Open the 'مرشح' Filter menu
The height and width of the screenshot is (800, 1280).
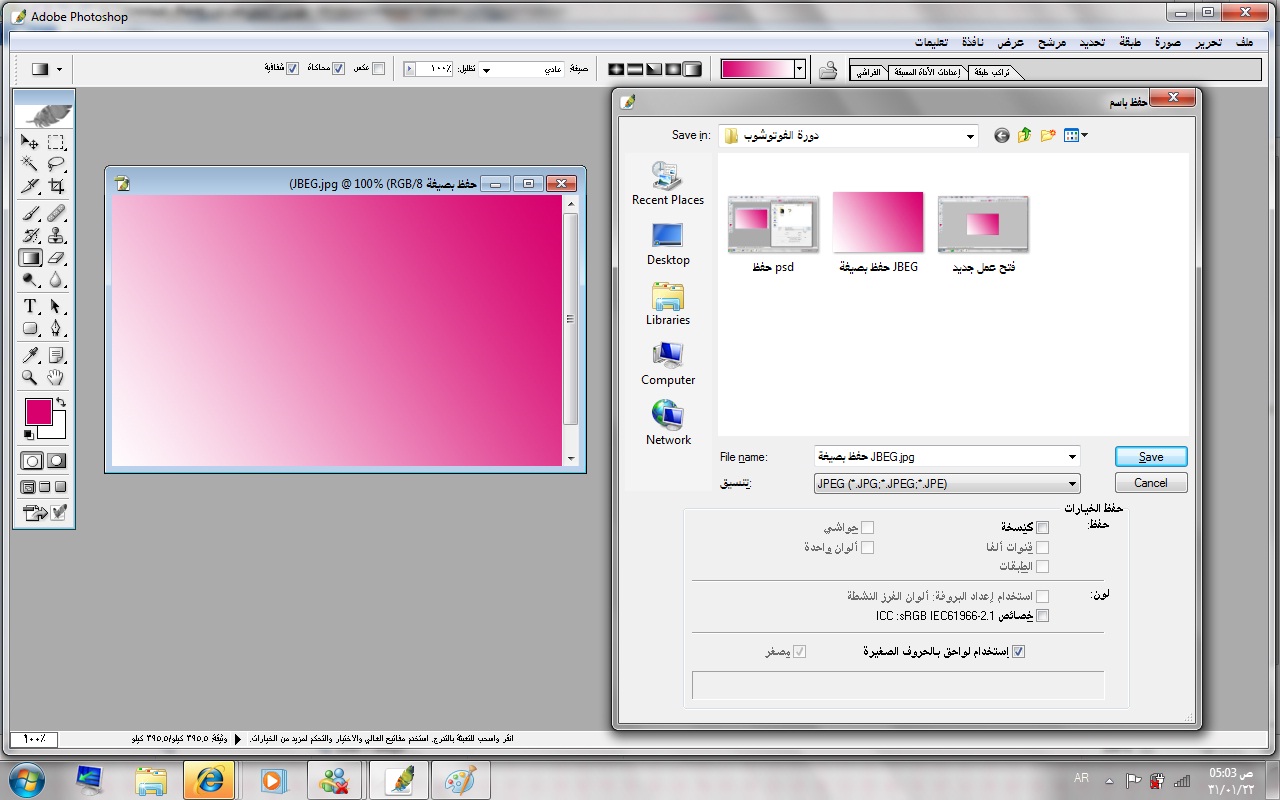coord(1051,42)
